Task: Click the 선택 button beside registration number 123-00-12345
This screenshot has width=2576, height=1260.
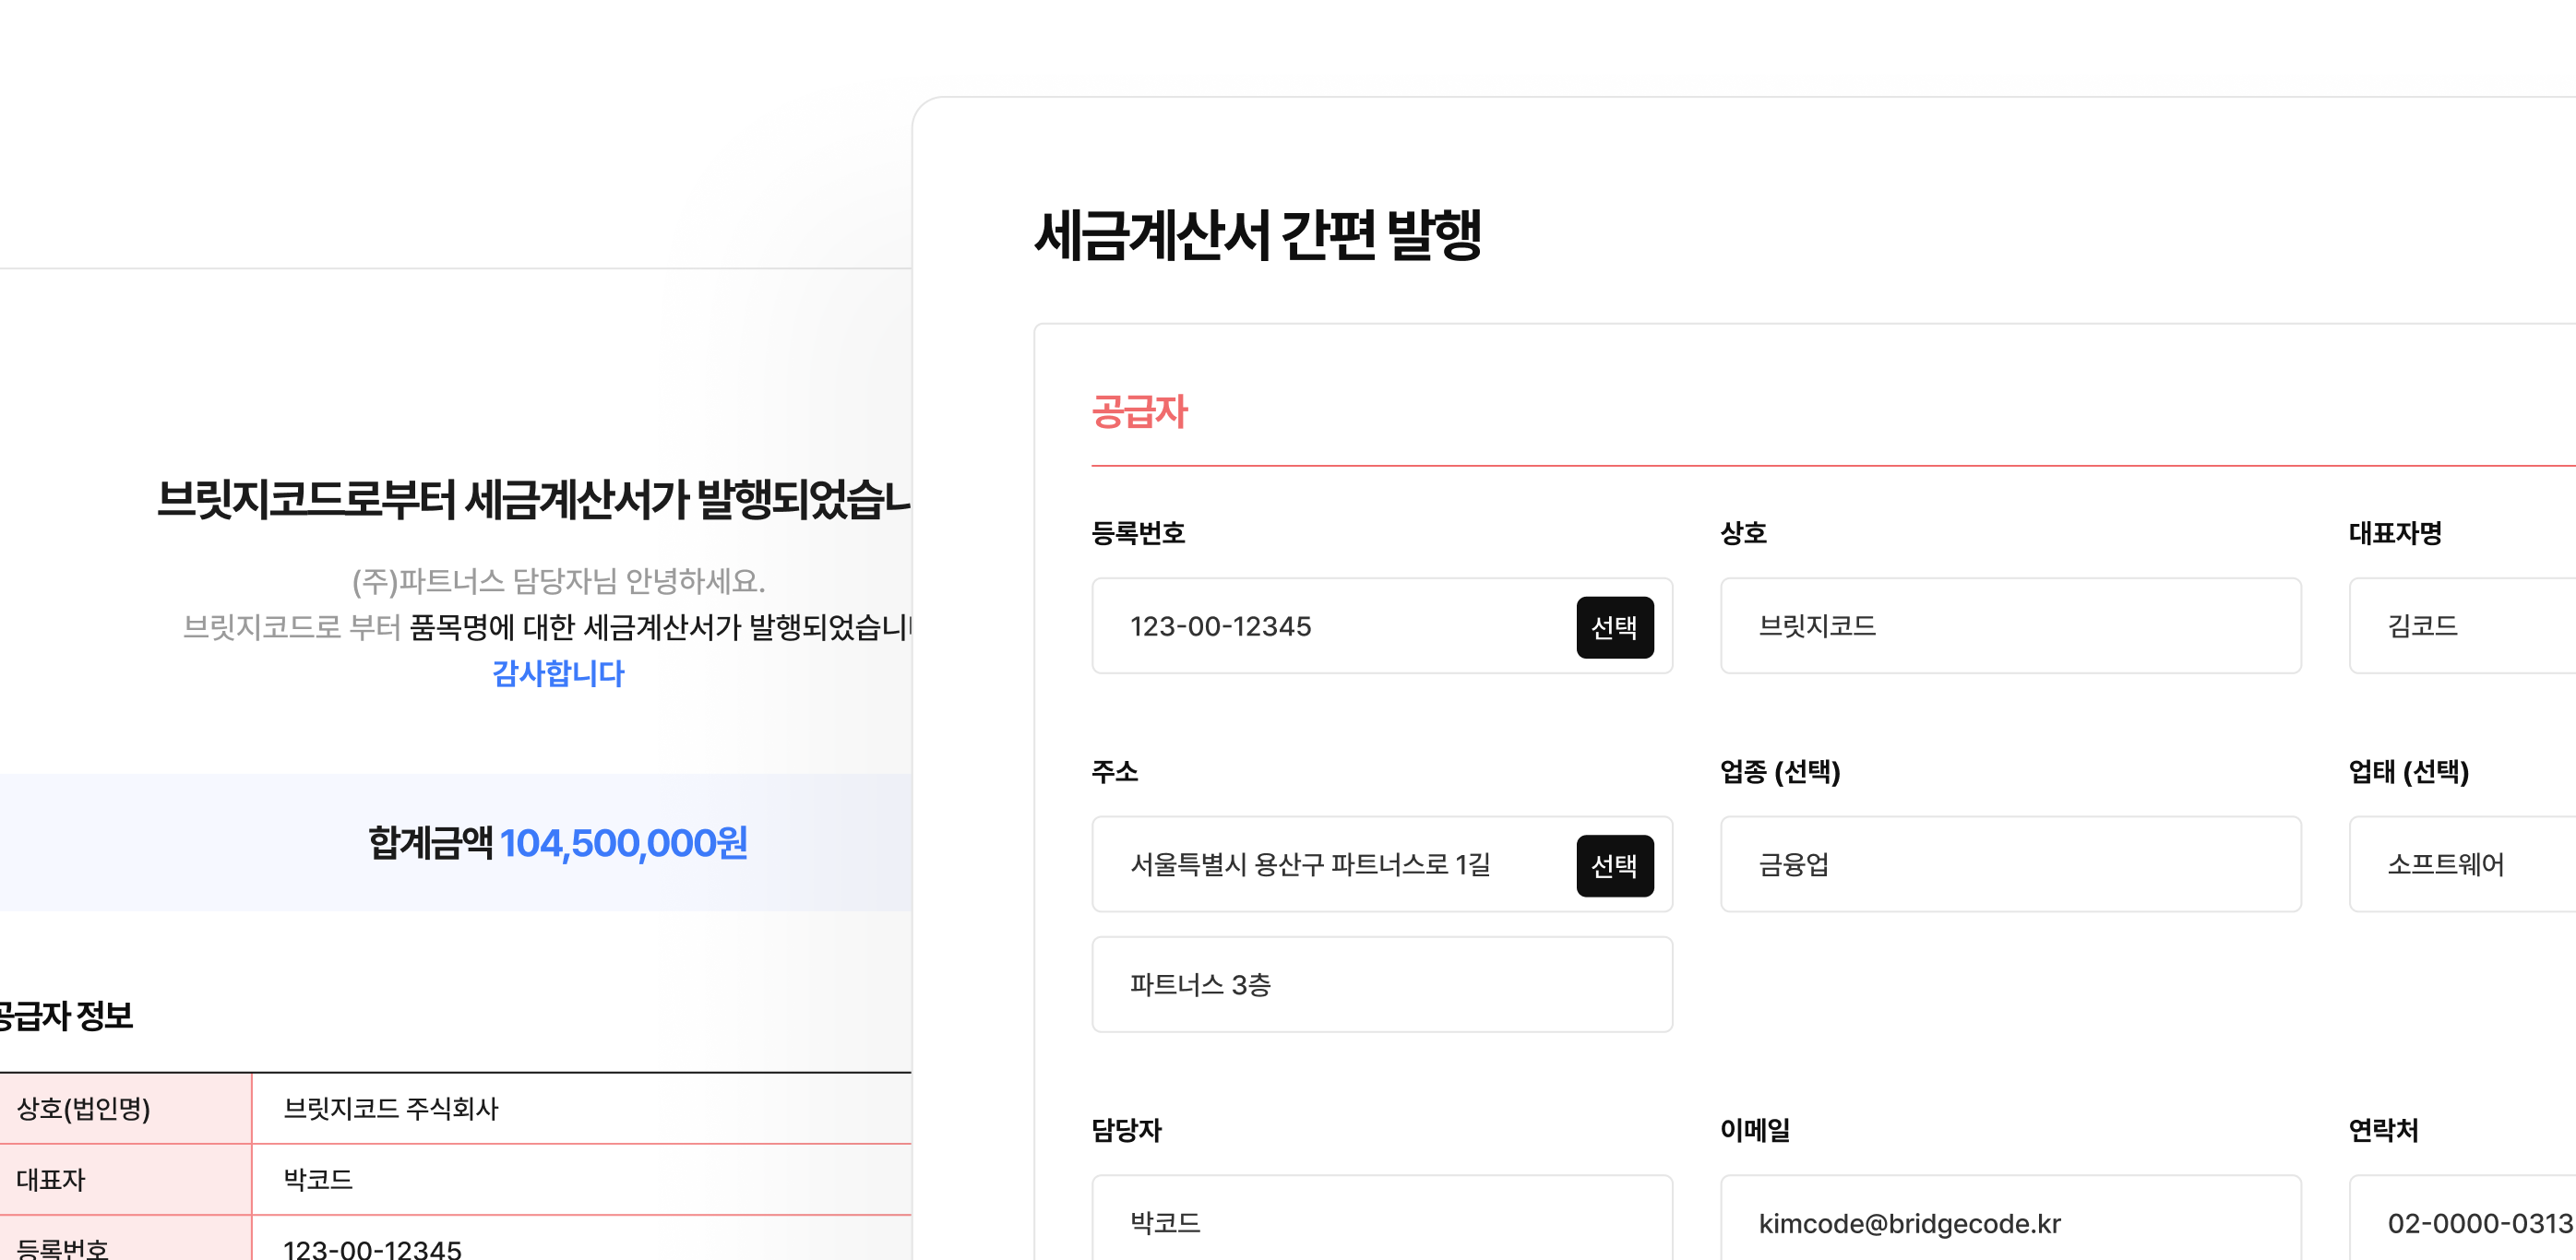Action: (1614, 627)
